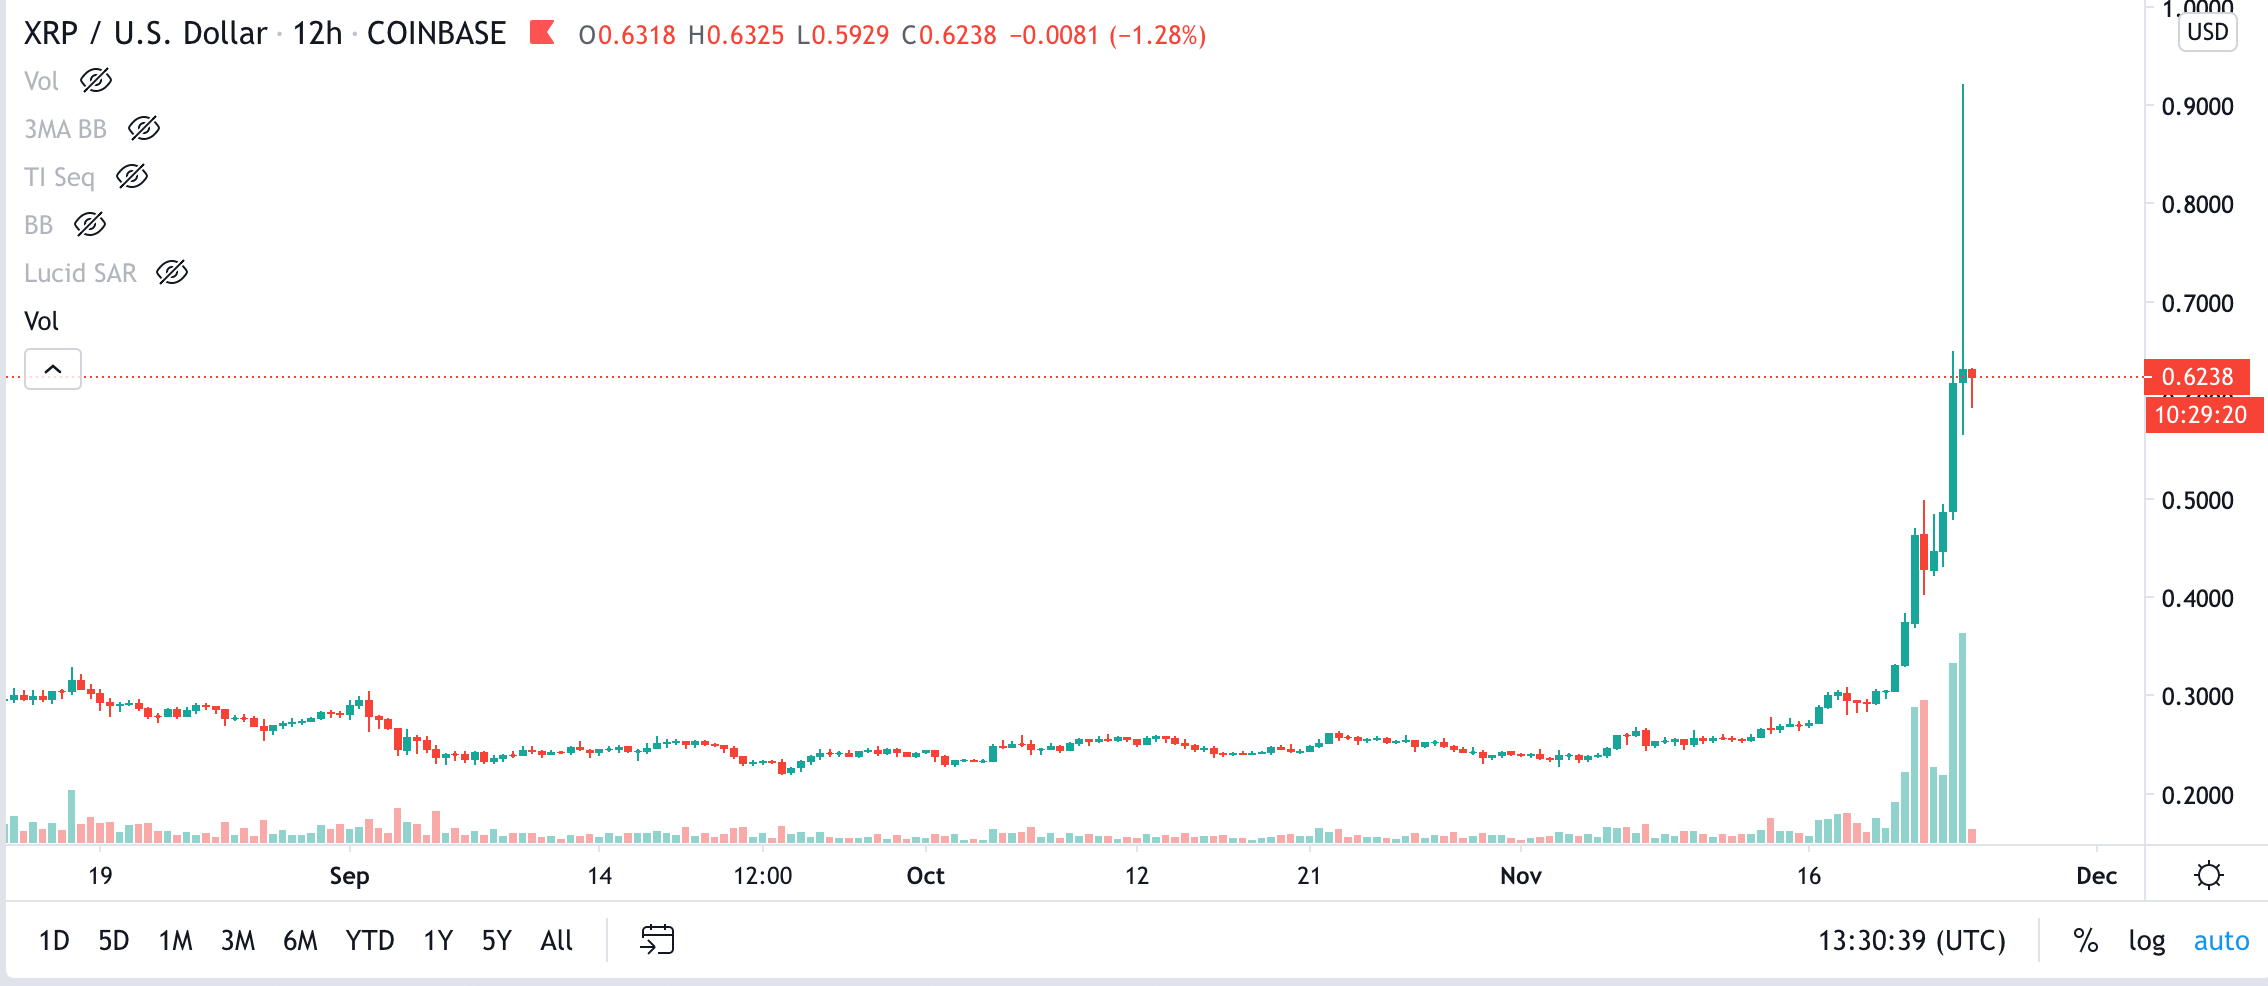
Task: Click the red broker logo beside COINBASE
Action: [541, 34]
